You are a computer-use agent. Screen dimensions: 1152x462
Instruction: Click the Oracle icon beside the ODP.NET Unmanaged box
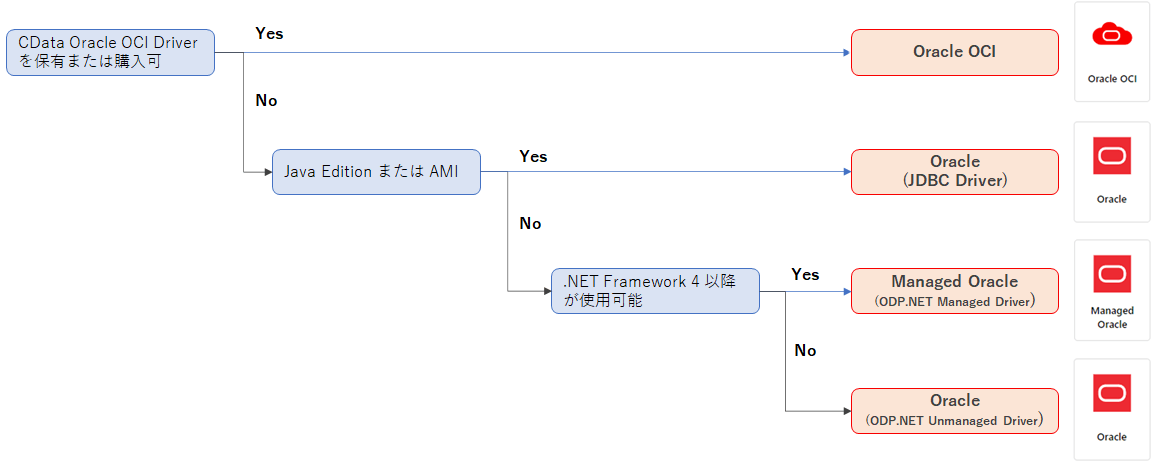tap(1112, 394)
